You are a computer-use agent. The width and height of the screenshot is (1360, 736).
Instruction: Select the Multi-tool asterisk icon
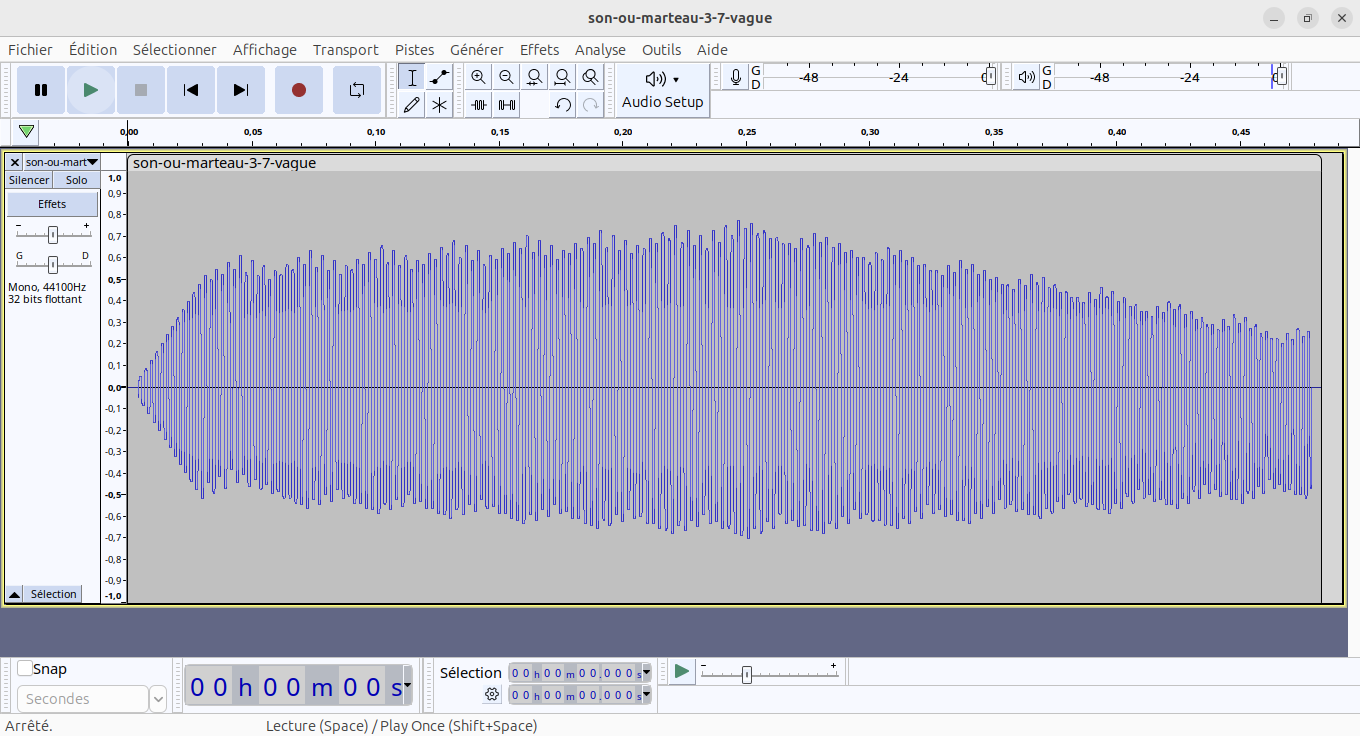coord(439,104)
